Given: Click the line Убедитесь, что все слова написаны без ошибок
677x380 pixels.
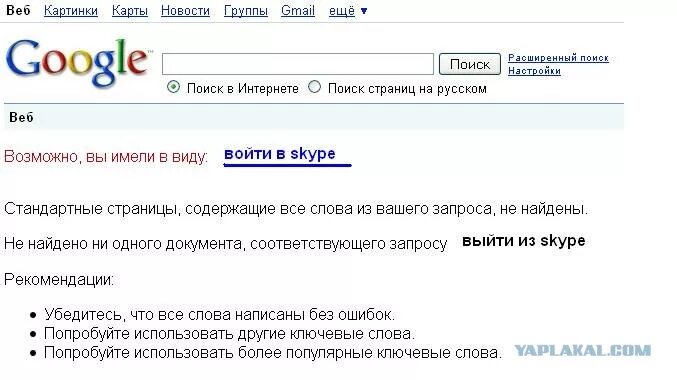Looking at the screenshot, I should pos(219,314).
